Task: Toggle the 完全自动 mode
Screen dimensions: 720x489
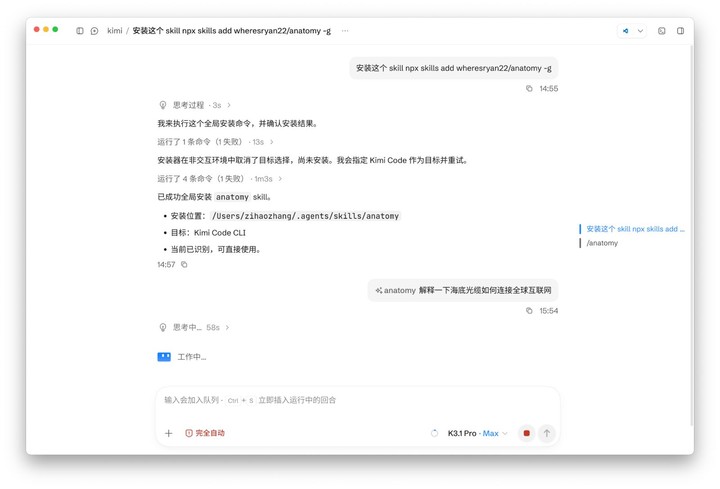Action: pyautogui.click(x=205, y=433)
